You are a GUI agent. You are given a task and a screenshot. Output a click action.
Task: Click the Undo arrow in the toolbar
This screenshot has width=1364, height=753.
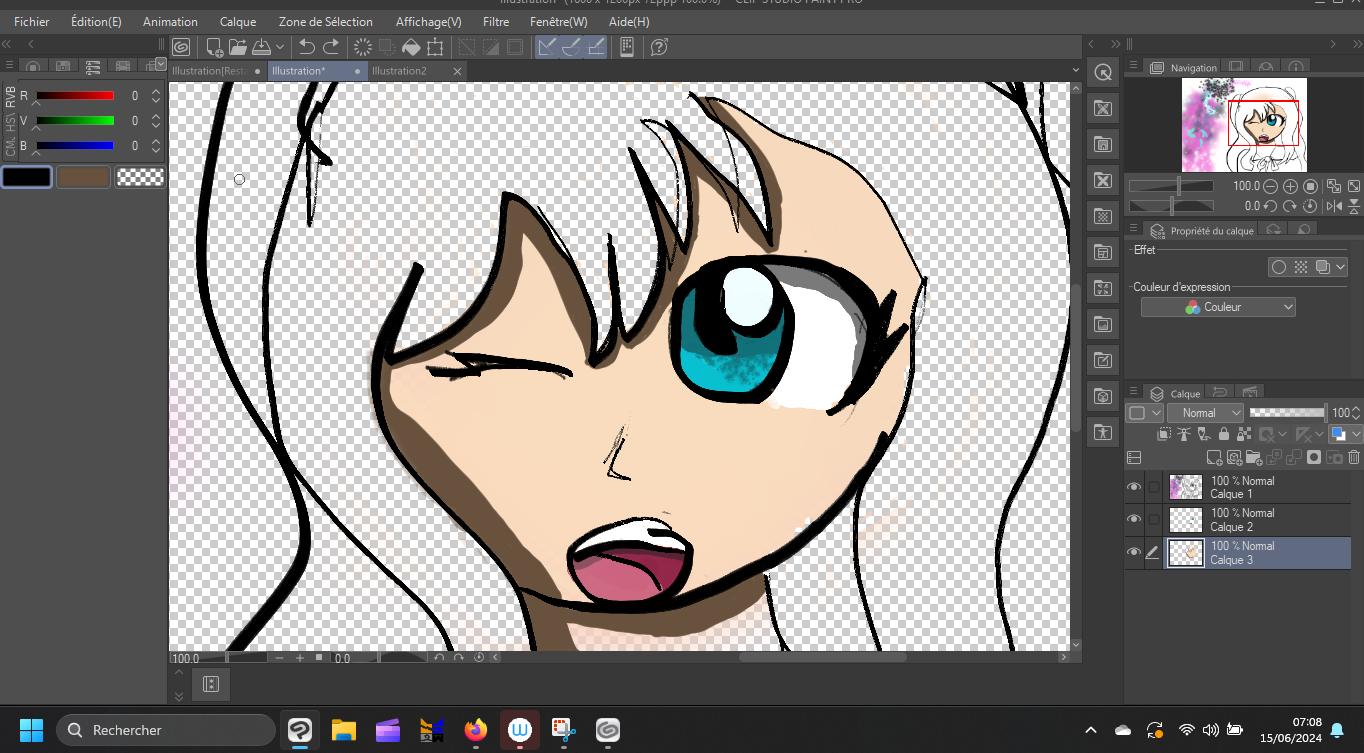pyautogui.click(x=307, y=47)
